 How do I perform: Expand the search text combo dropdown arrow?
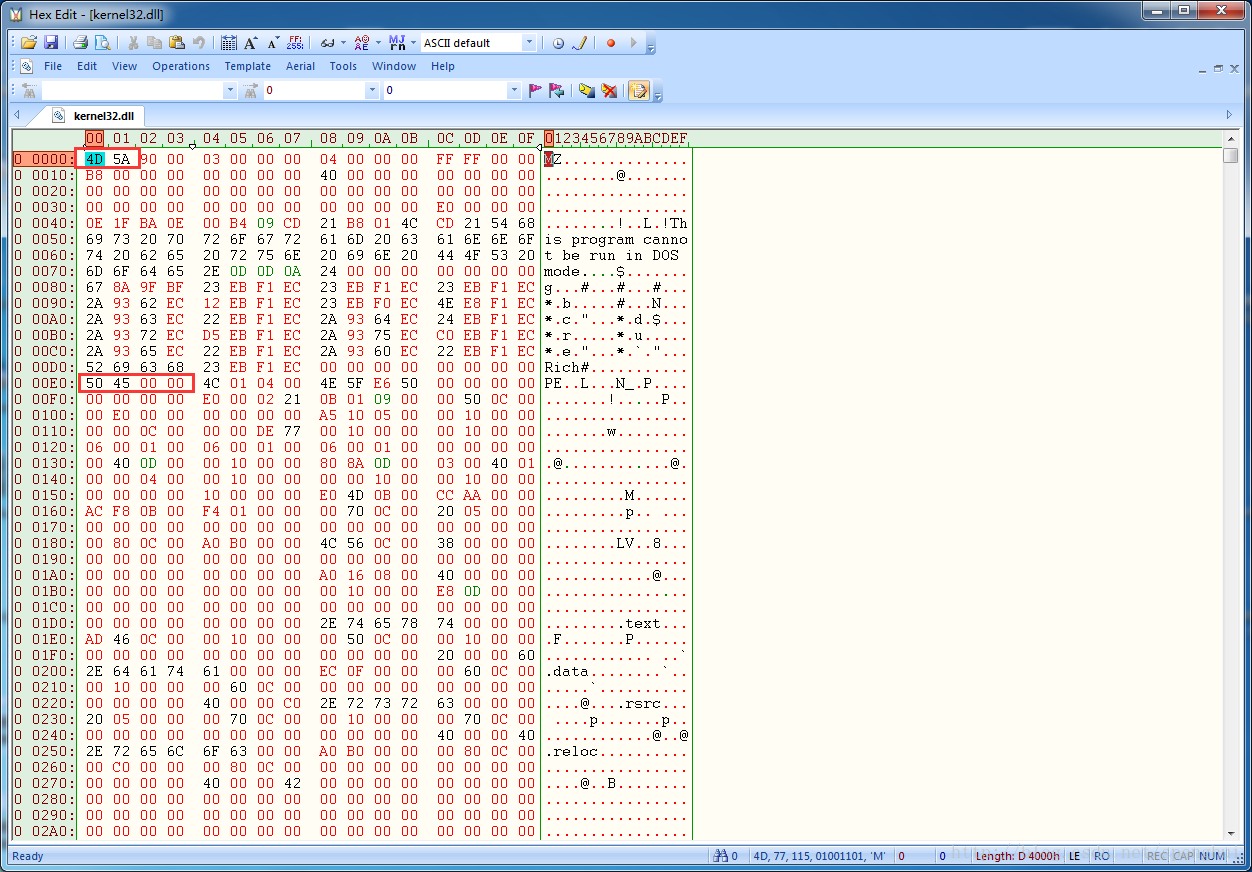tap(230, 90)
